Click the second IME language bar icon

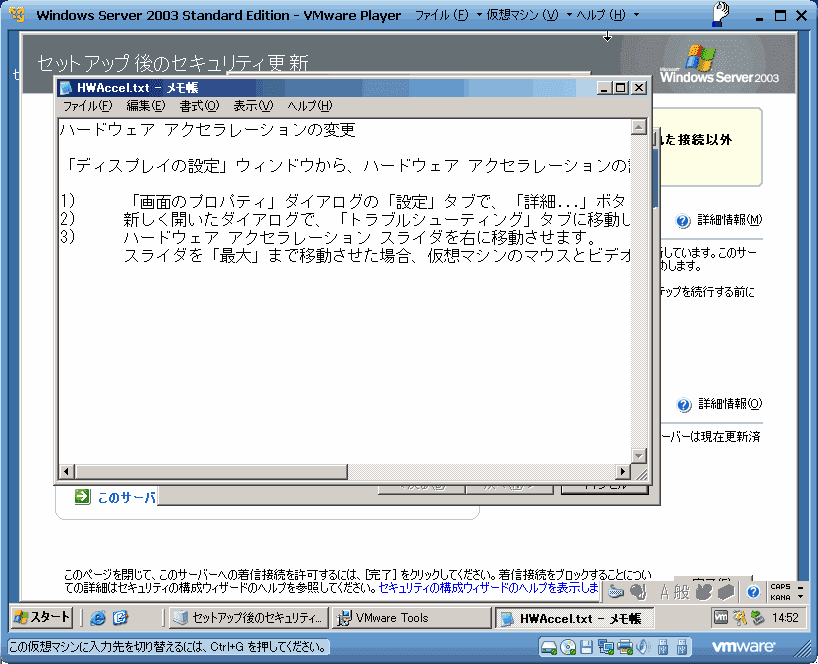[638, 591]
